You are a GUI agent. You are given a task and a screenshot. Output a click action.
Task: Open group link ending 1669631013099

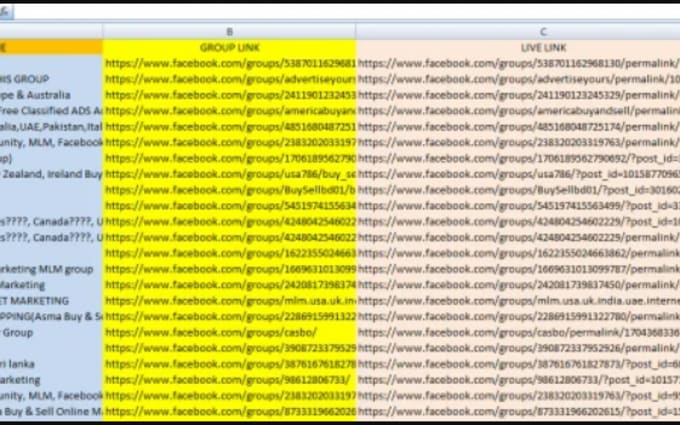(229, 269)
